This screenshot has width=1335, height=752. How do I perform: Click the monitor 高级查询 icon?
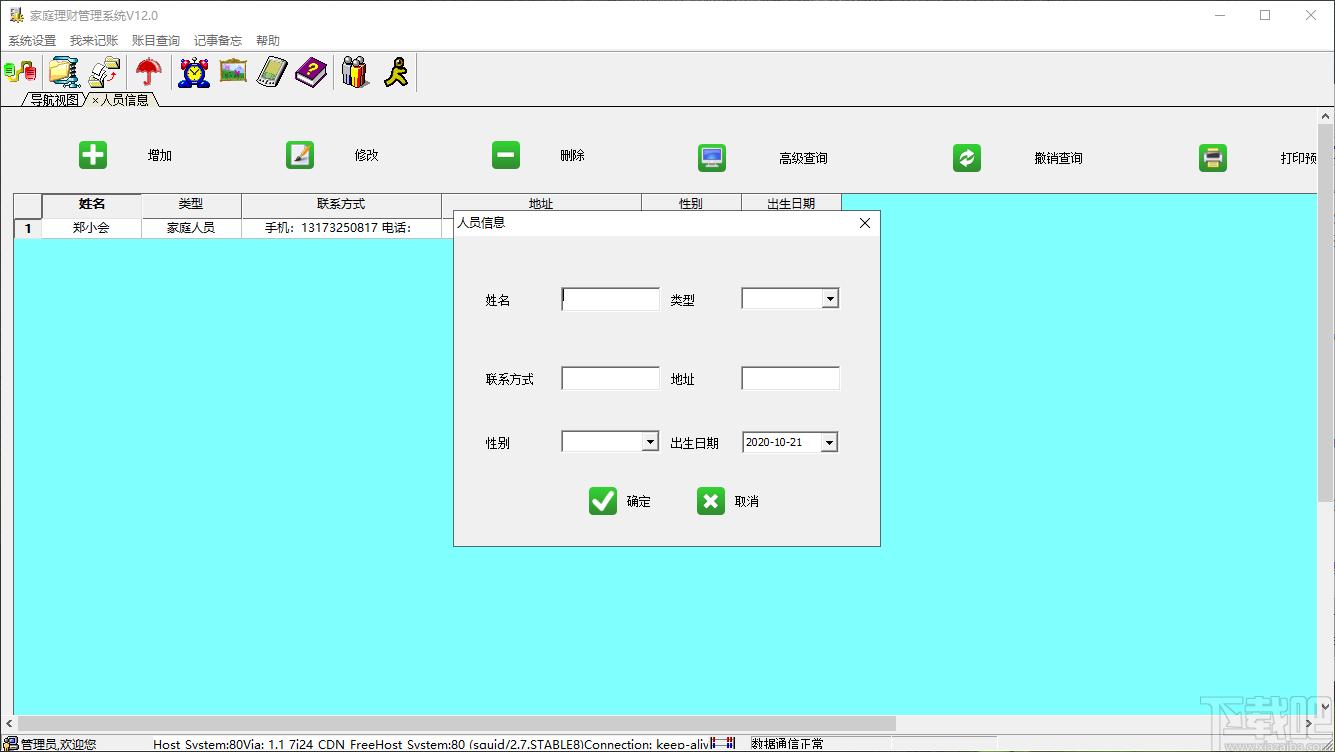pos(712,158)
